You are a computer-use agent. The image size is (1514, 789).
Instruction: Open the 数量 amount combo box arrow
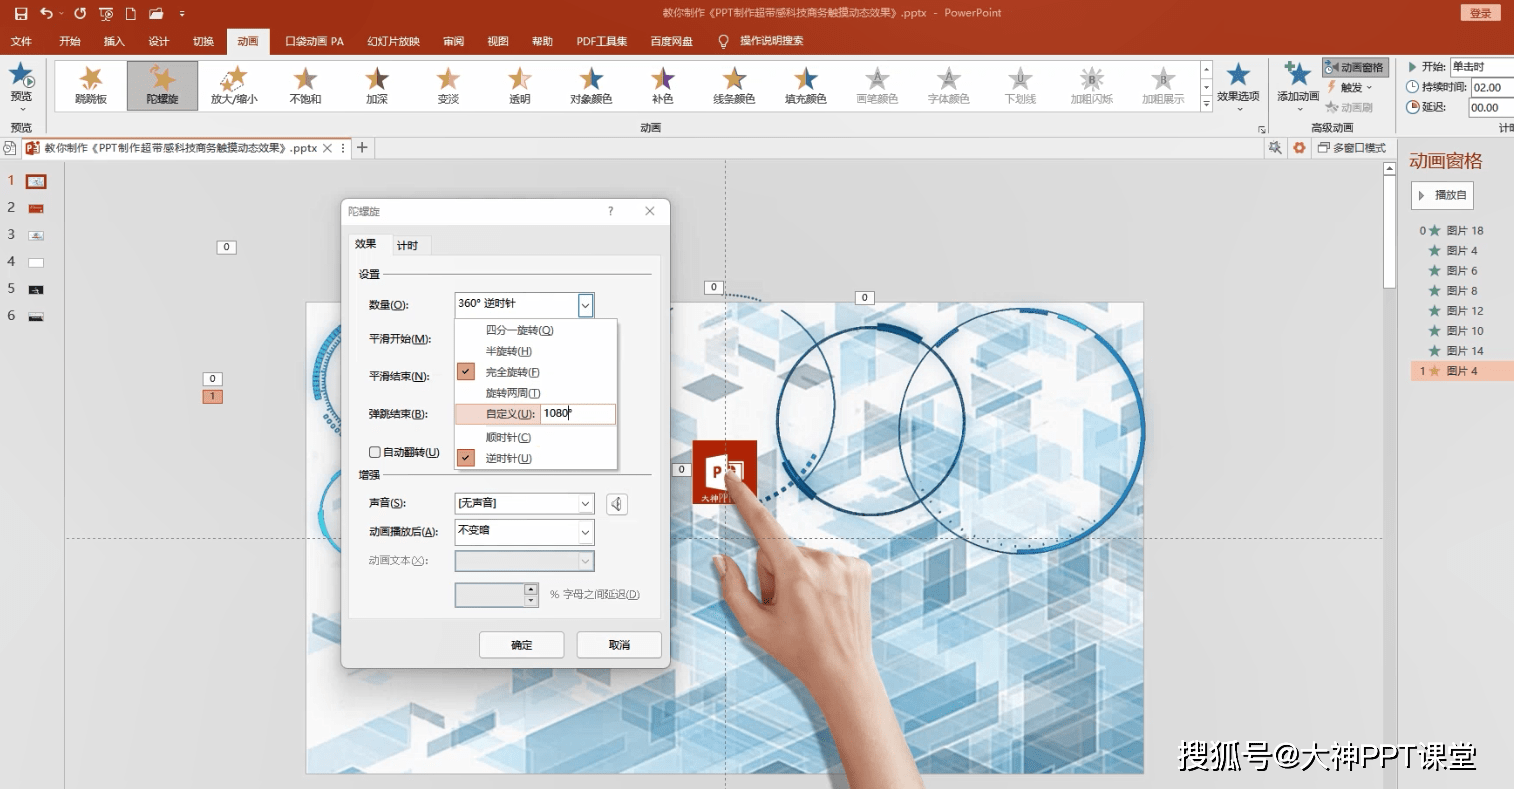click(586, 304)
